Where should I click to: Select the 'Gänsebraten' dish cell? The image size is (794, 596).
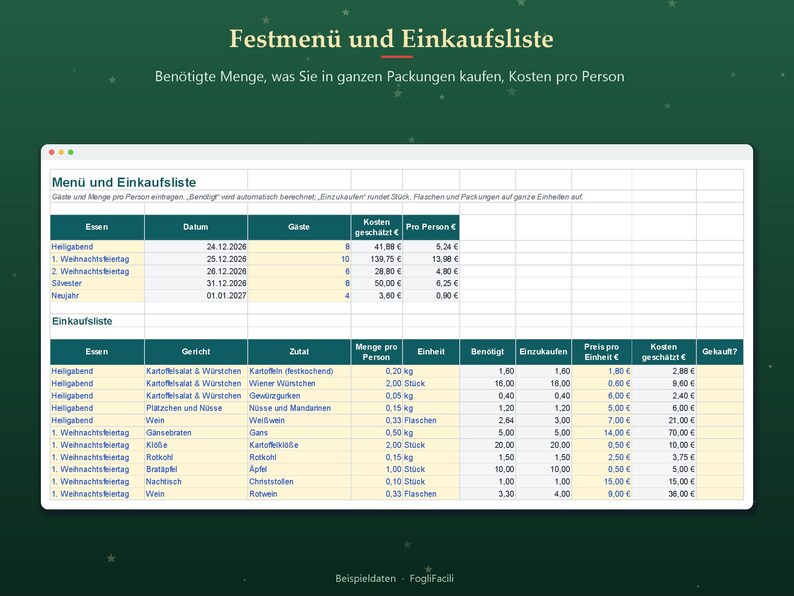tap(196, 433)
